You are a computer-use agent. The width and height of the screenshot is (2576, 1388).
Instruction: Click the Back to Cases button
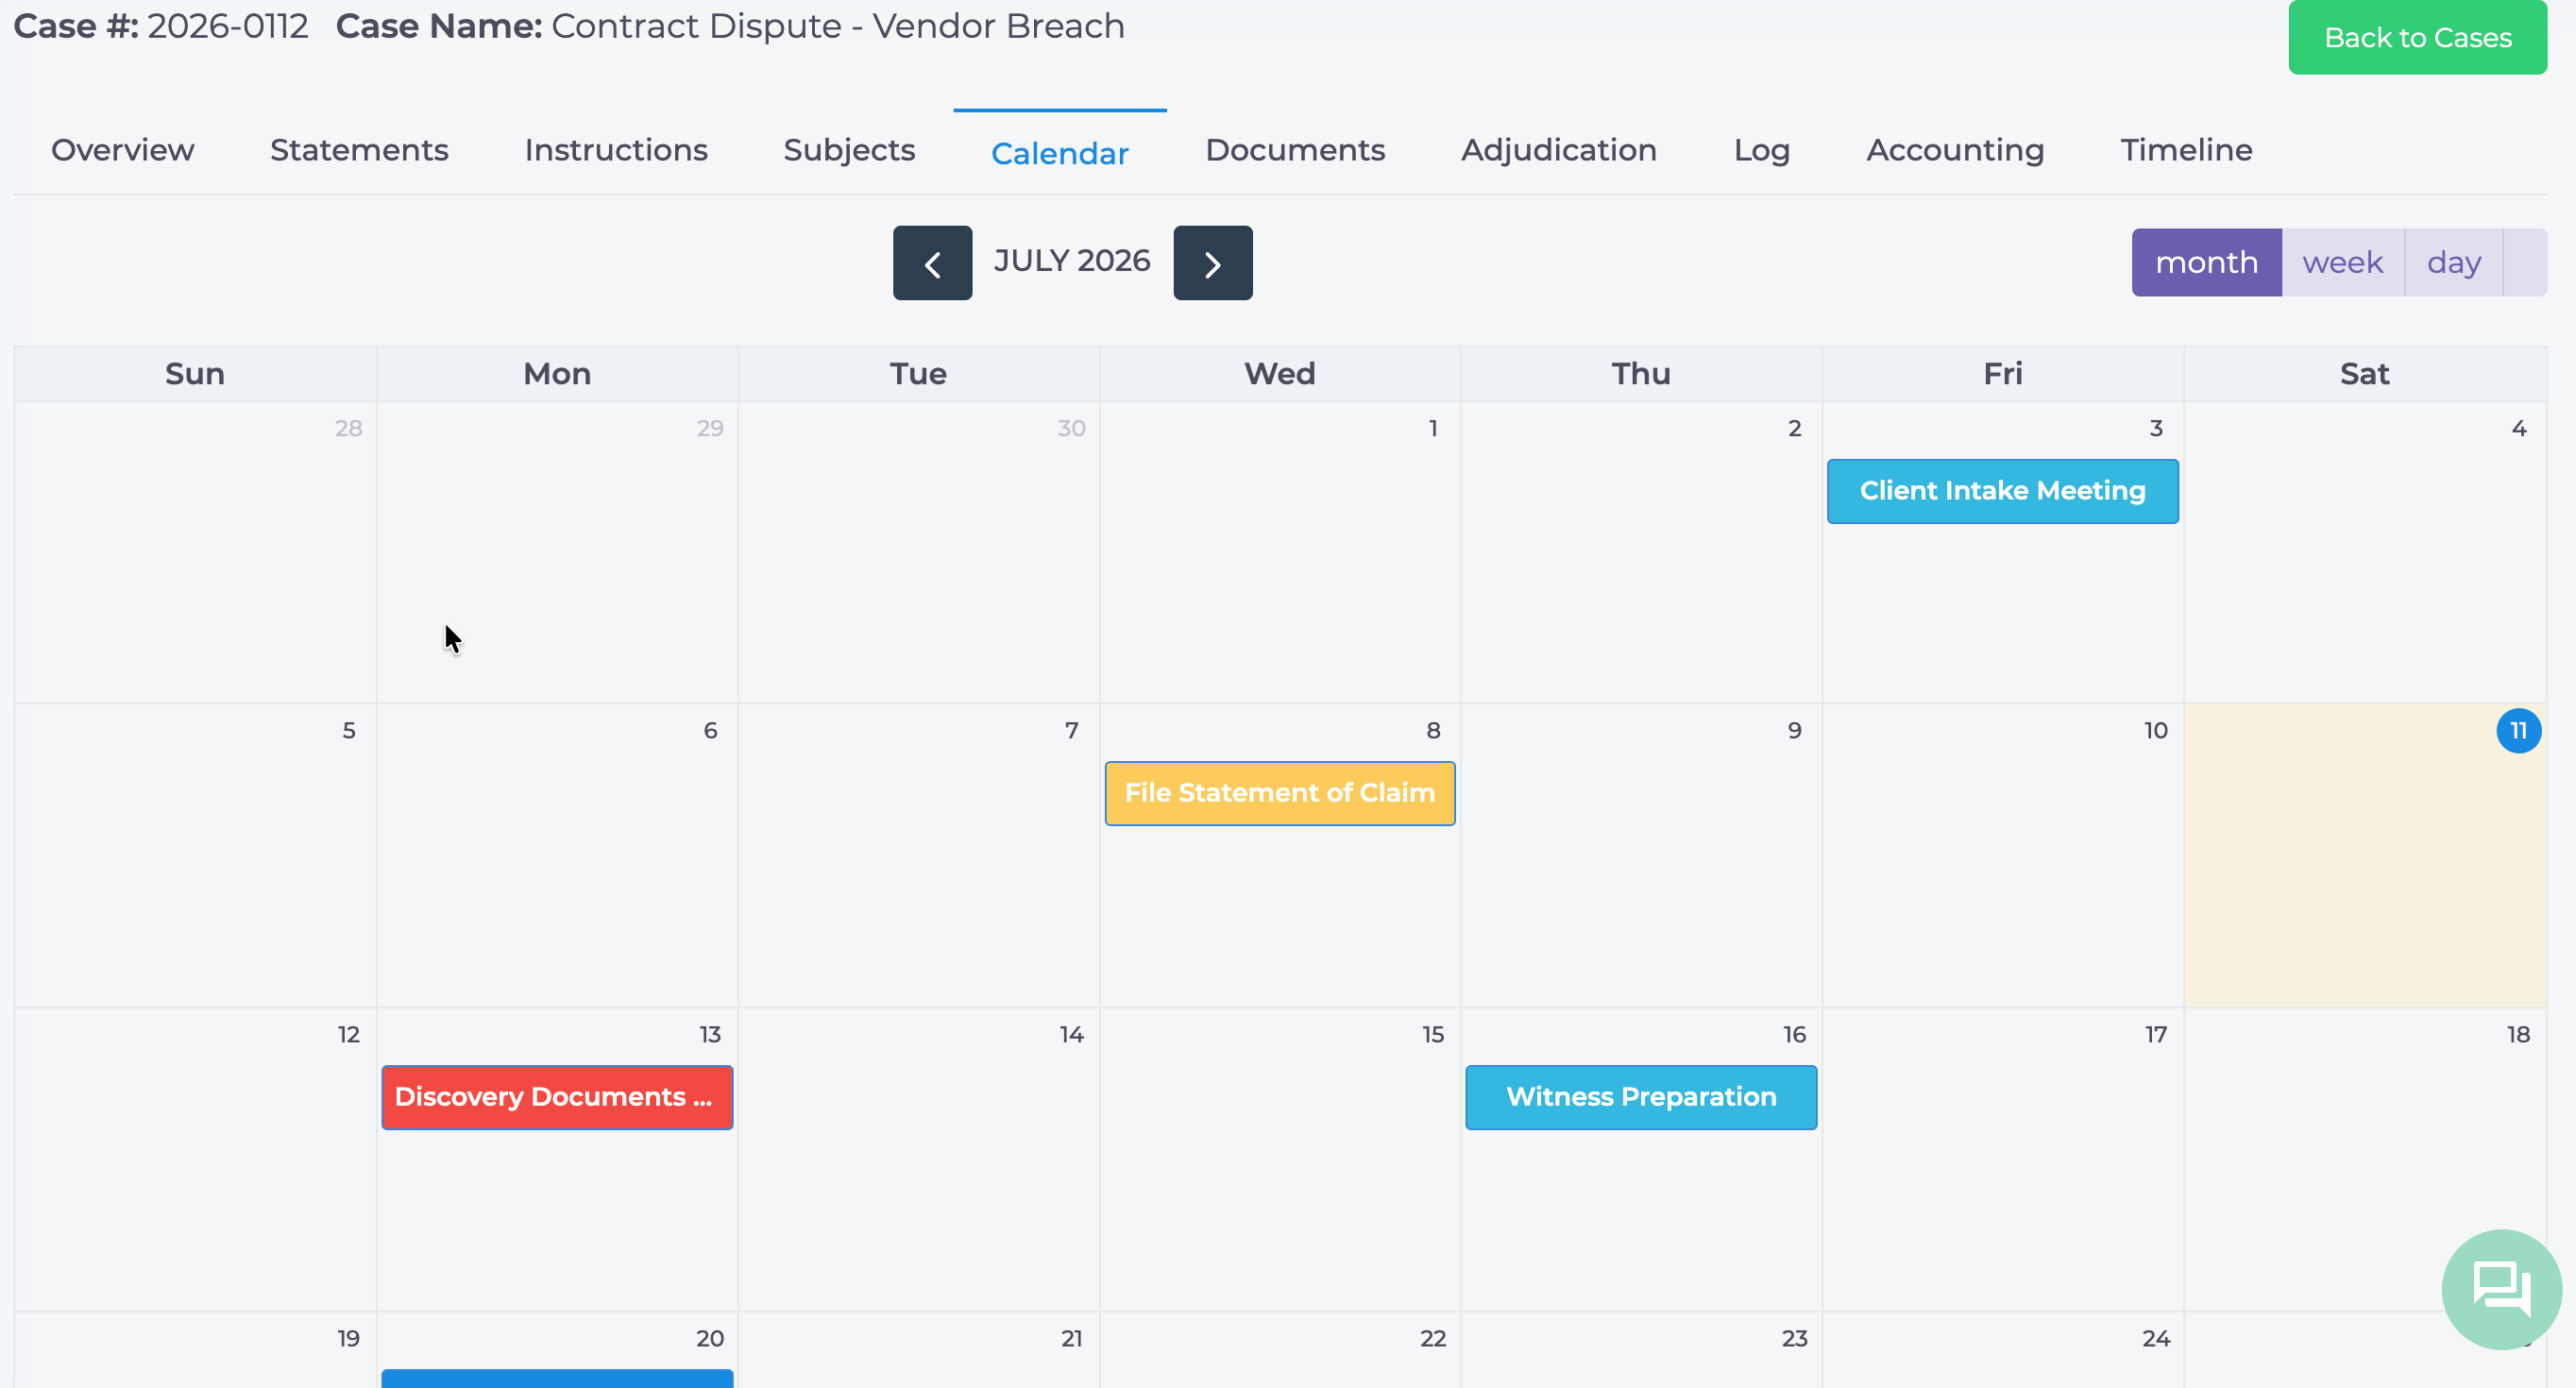tap(2417, 37)
